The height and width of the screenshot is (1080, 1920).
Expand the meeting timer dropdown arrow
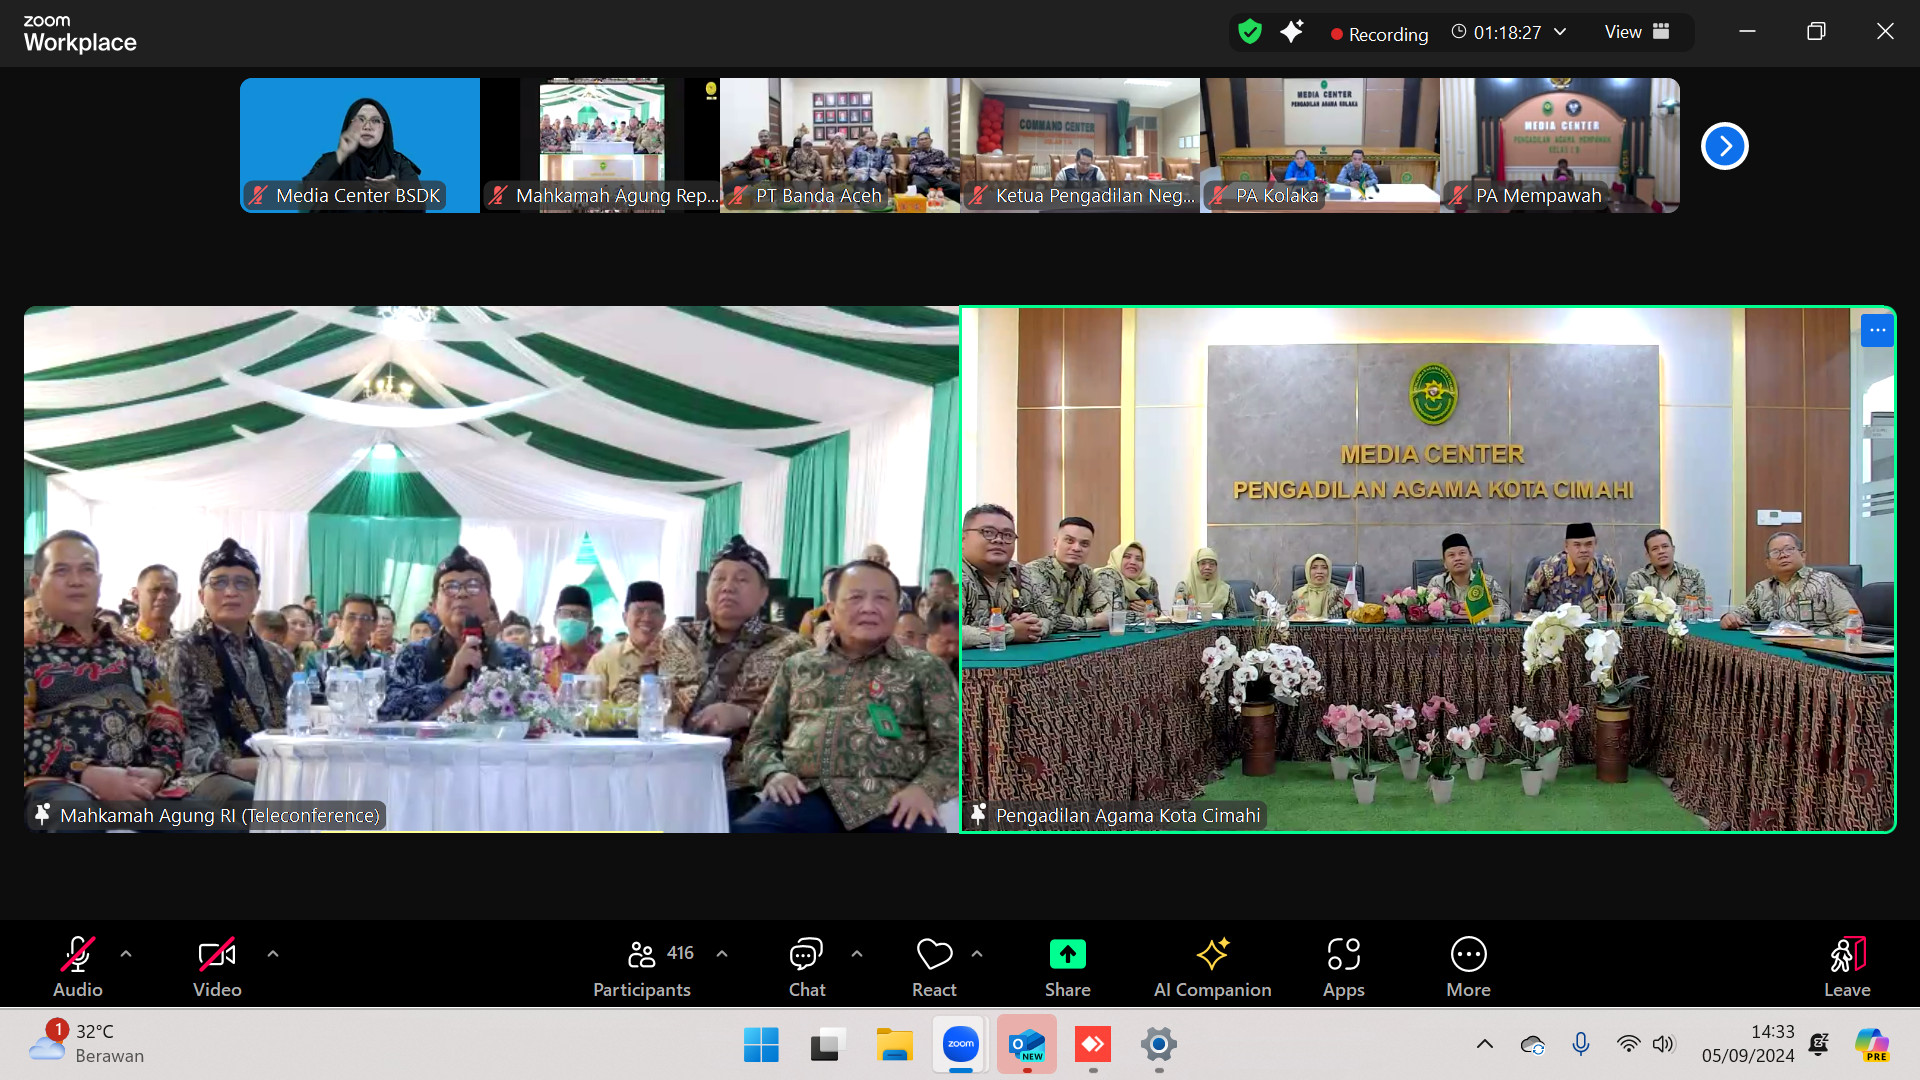(1560, 32)
